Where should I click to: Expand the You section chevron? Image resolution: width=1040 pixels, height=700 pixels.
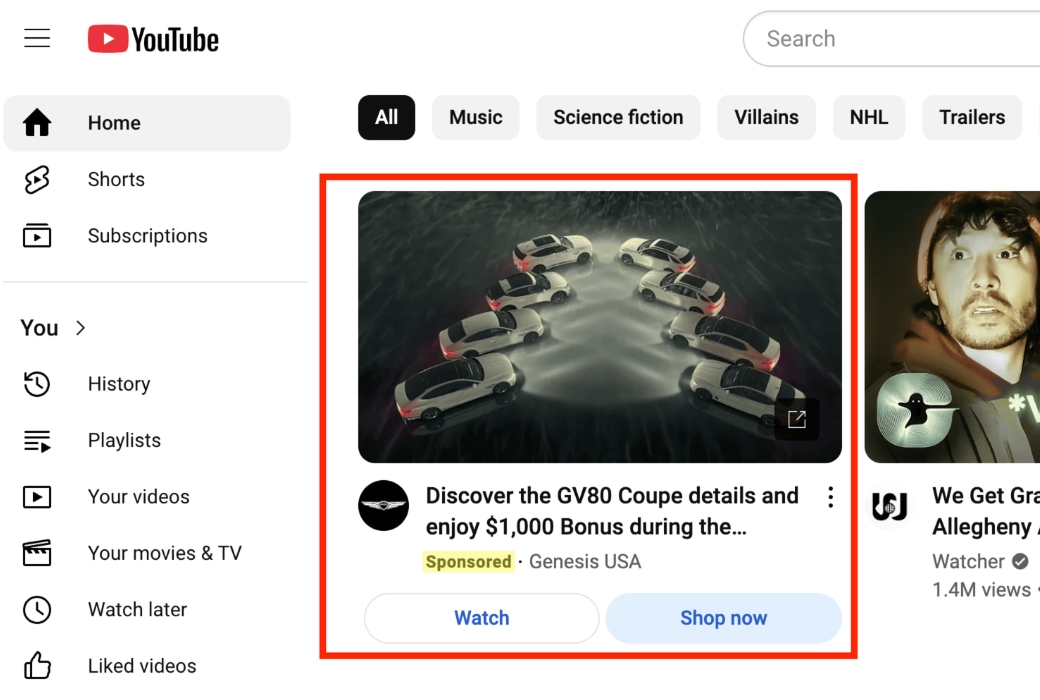[x=81, y=328]
